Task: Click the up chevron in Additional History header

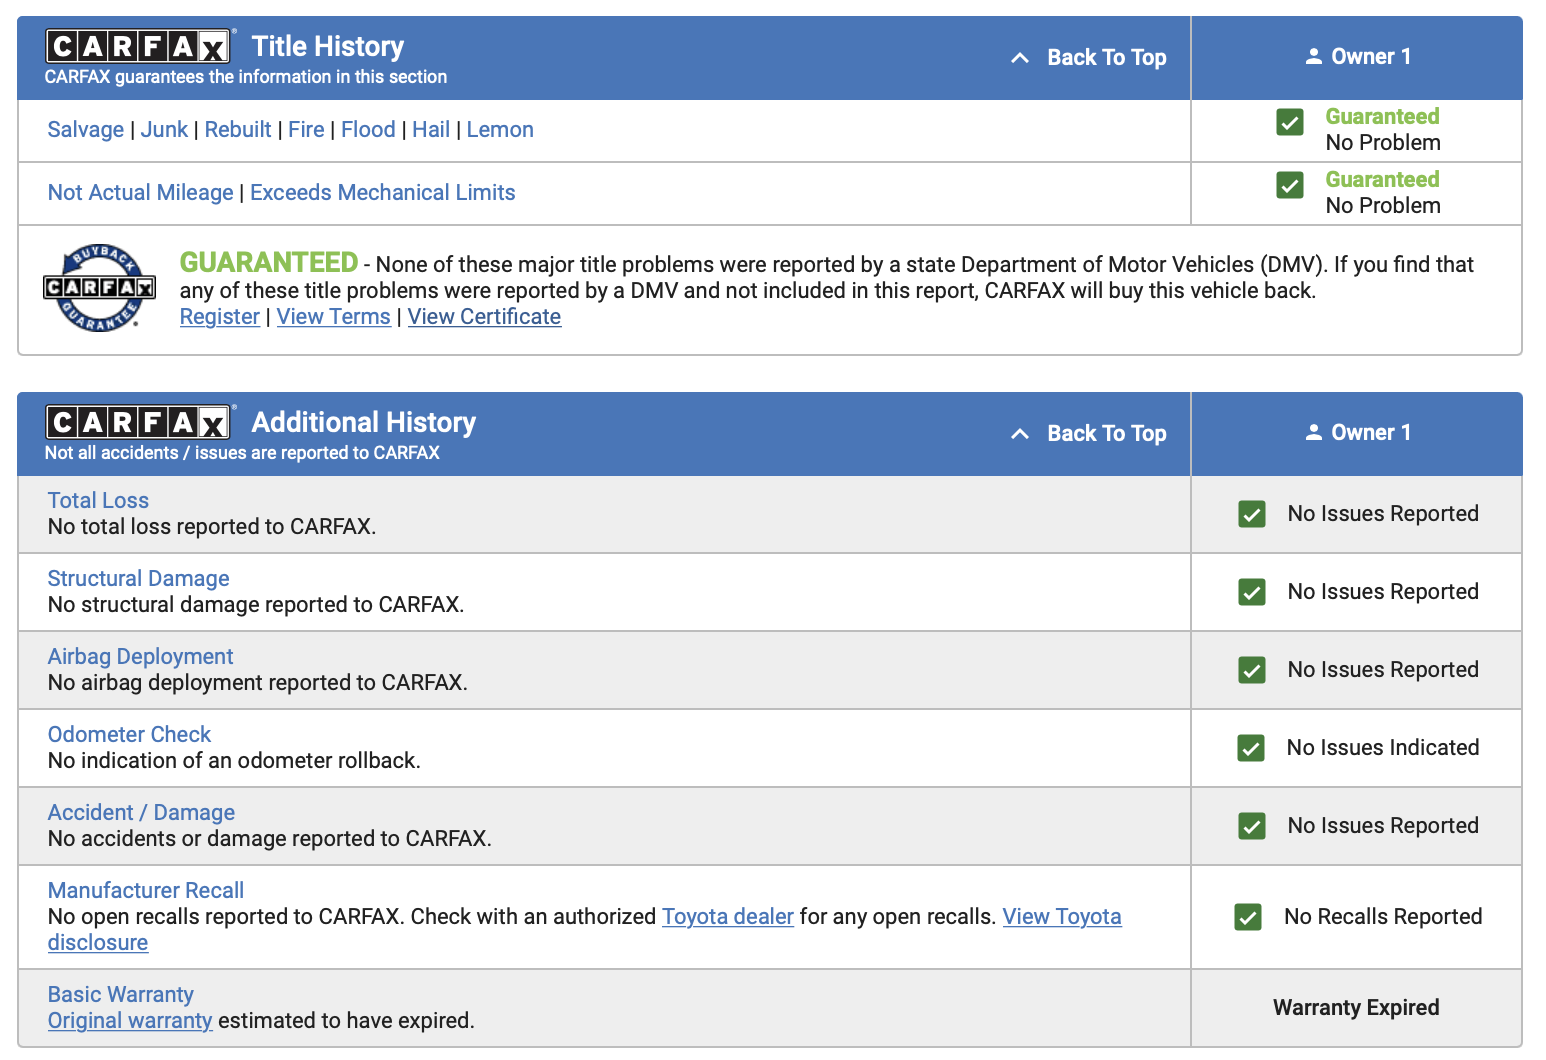Action: (x=1020, y=434)
